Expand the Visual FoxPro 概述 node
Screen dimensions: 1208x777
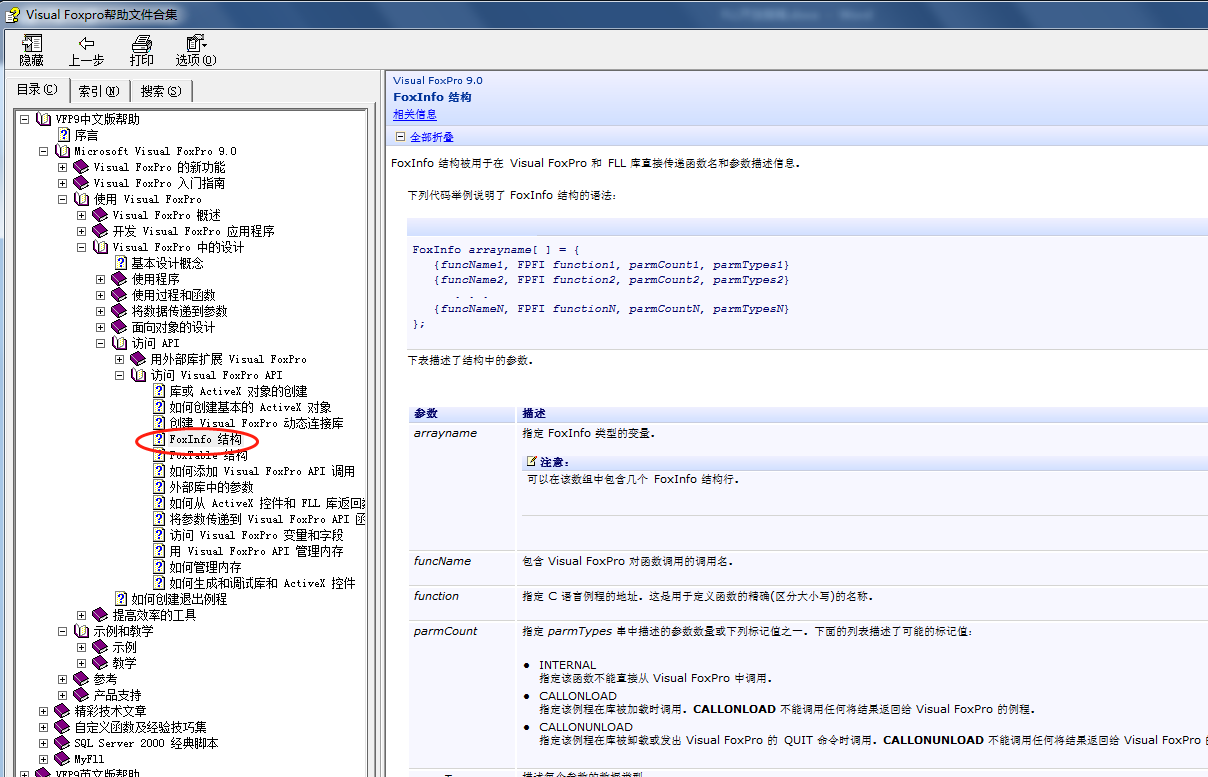tap(82, 215)
